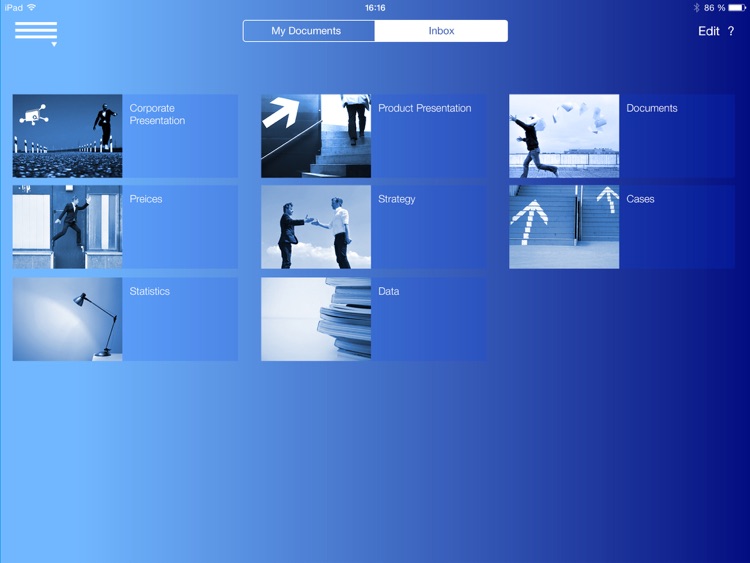Open the Data stacked-books thumbnail

tap(316, 319)
